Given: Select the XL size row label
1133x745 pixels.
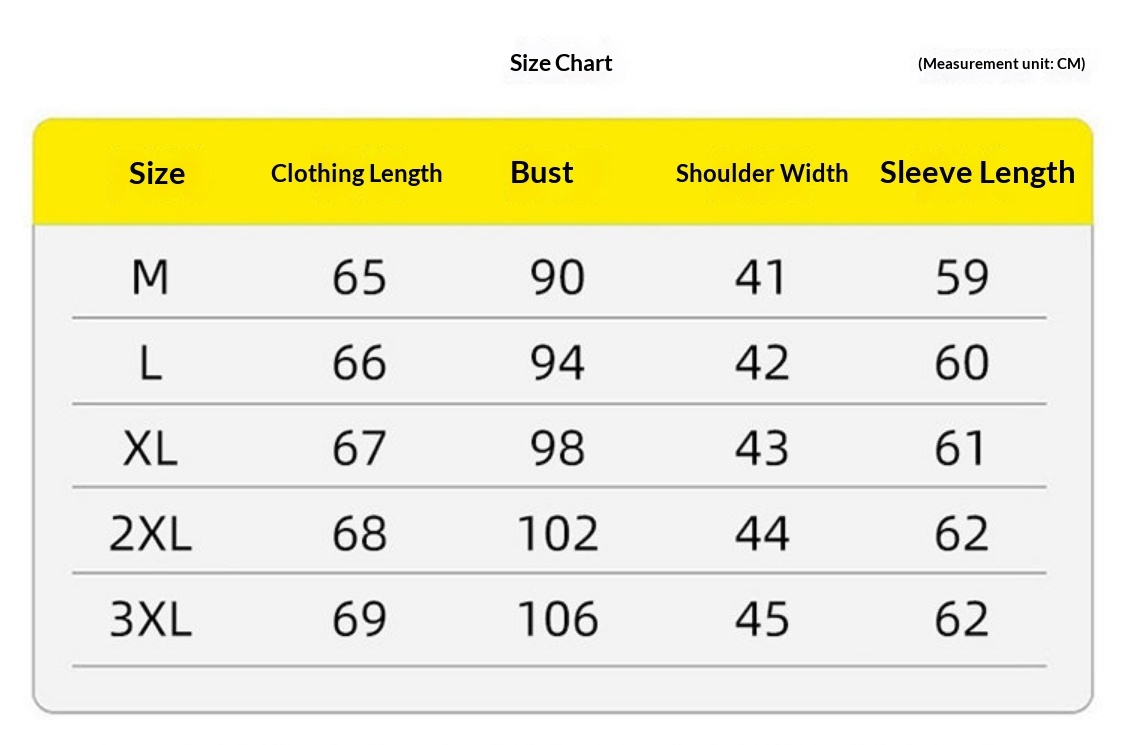Looking at the screenshot, I should [x=150, y=448].
